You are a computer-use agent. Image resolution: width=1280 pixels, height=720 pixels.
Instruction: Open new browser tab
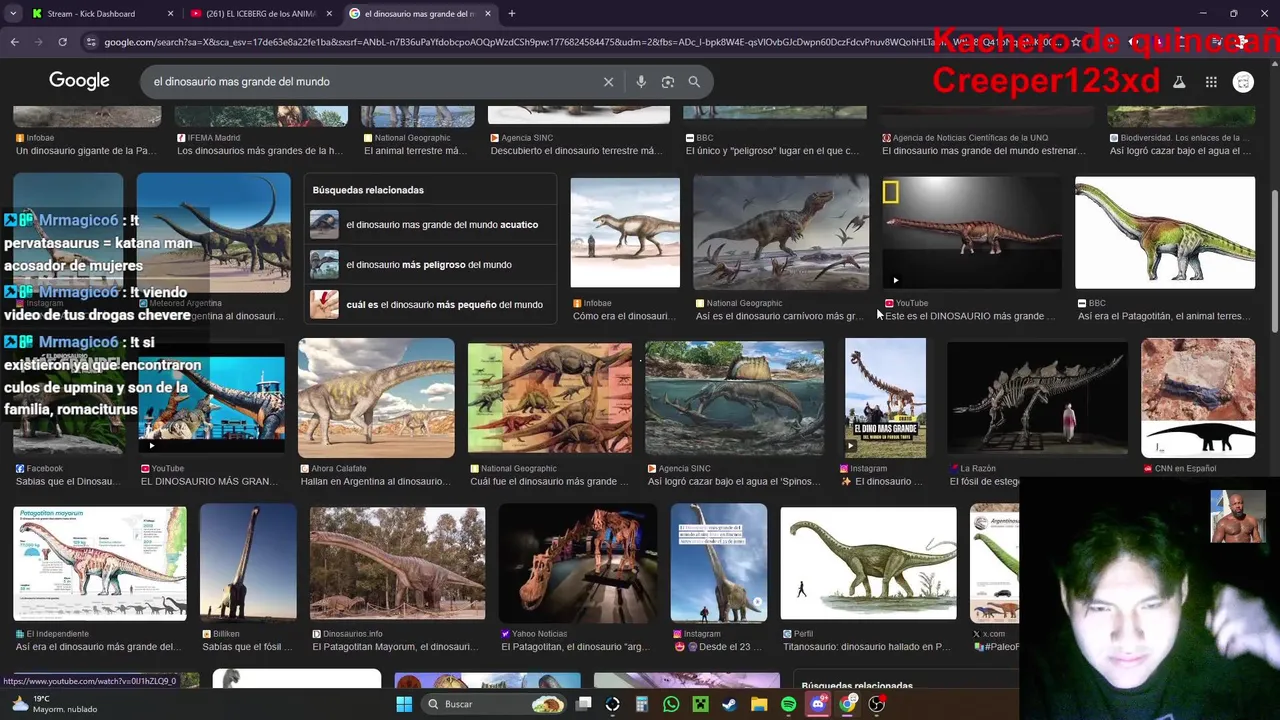click(x=511, y=14)
